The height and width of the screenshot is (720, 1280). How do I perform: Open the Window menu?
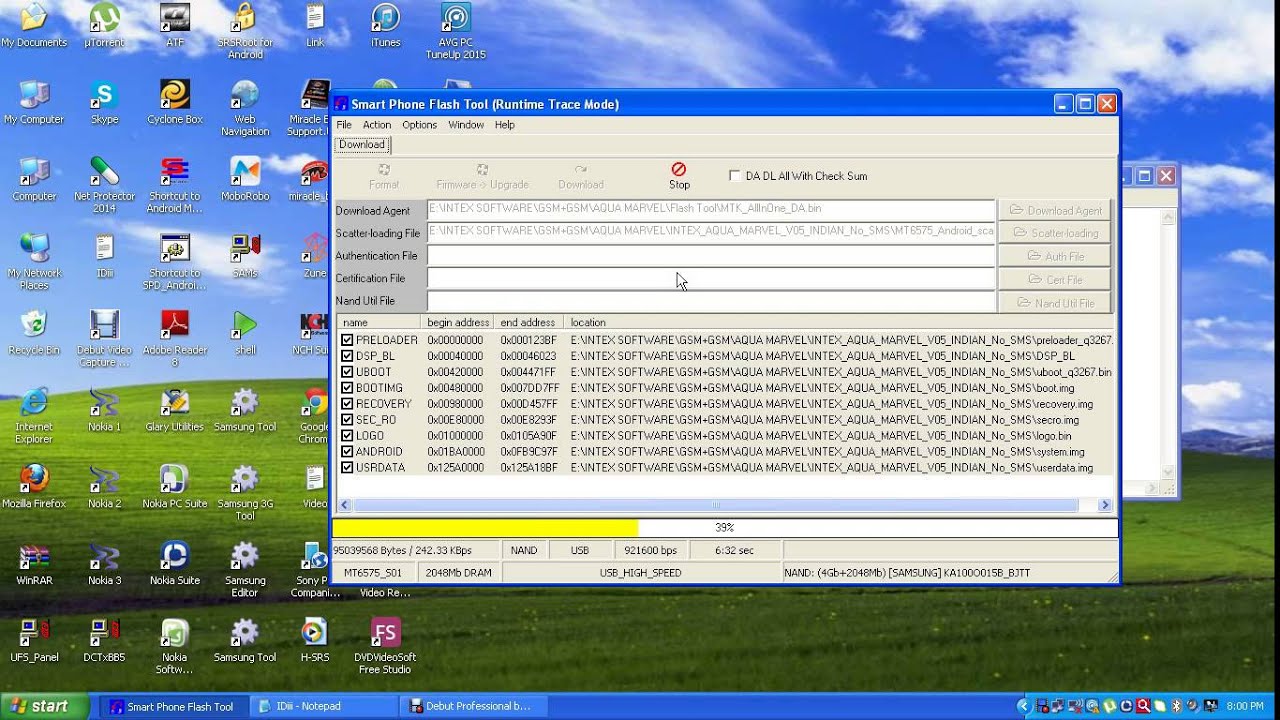pyautogui.click(x=466, y=125)
